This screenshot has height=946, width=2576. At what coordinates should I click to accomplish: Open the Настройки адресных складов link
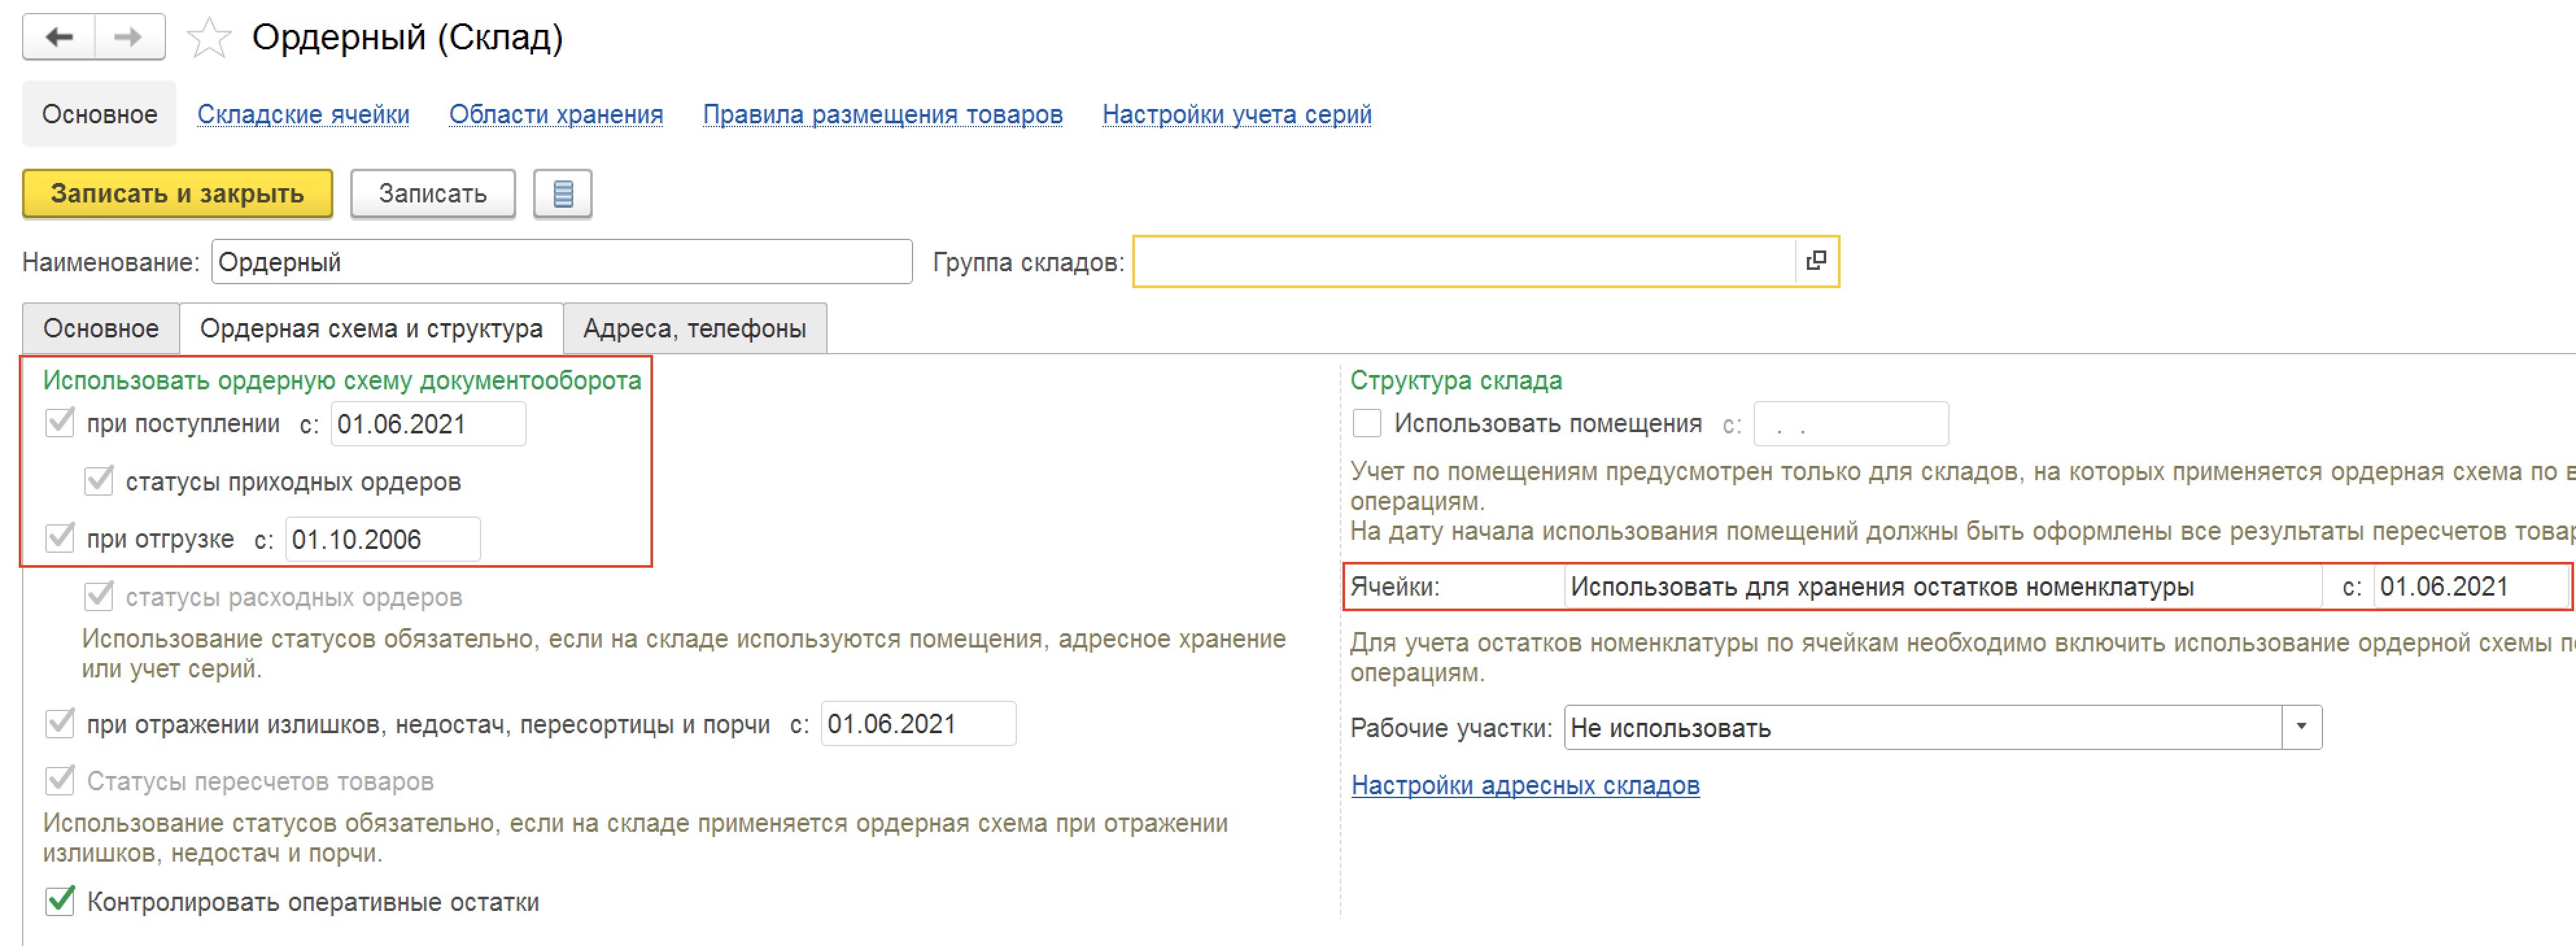tap(1525, 785)
